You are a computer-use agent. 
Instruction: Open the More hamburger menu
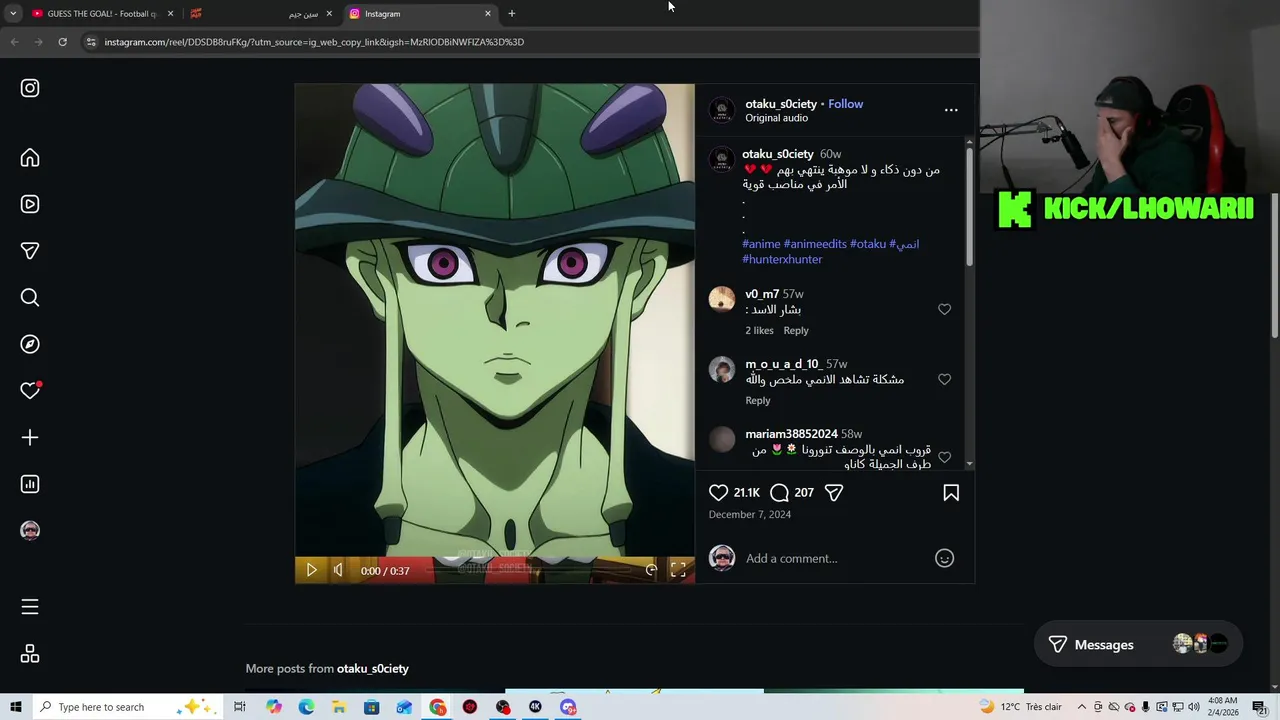tap(30, 607)
